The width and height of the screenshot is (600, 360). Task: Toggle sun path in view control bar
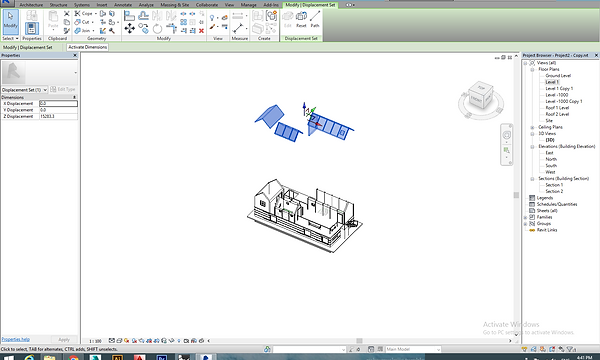[127, 340]
